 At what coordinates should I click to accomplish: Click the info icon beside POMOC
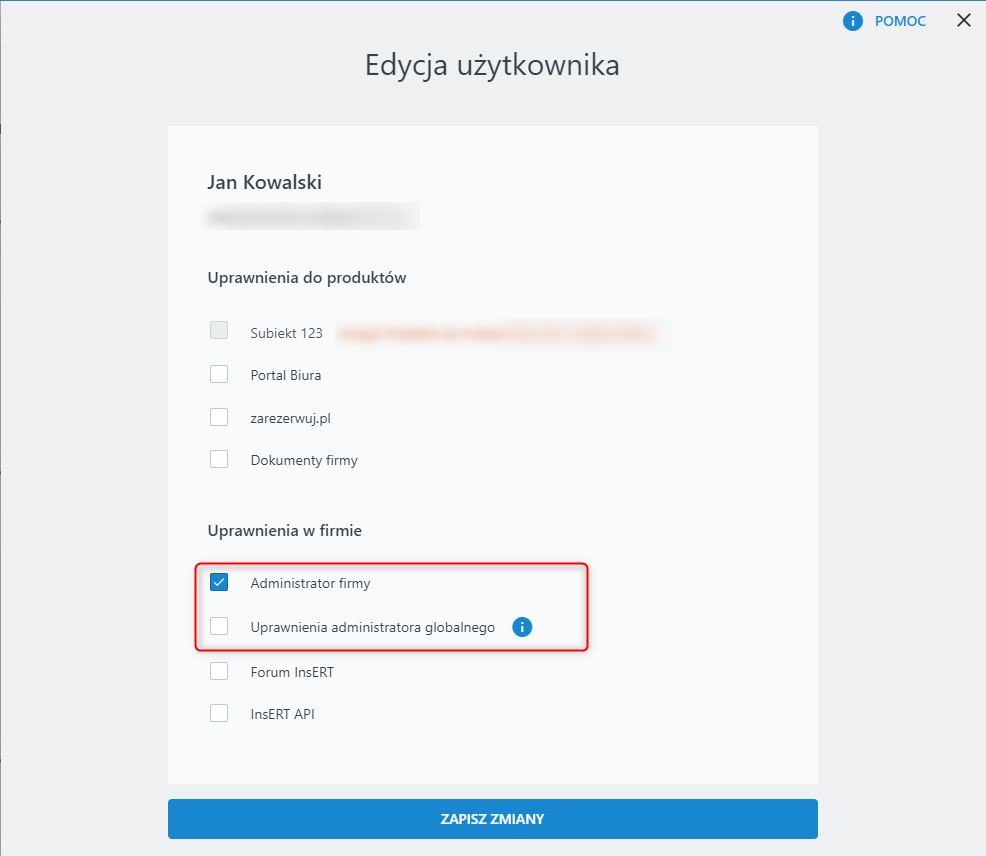853,21
